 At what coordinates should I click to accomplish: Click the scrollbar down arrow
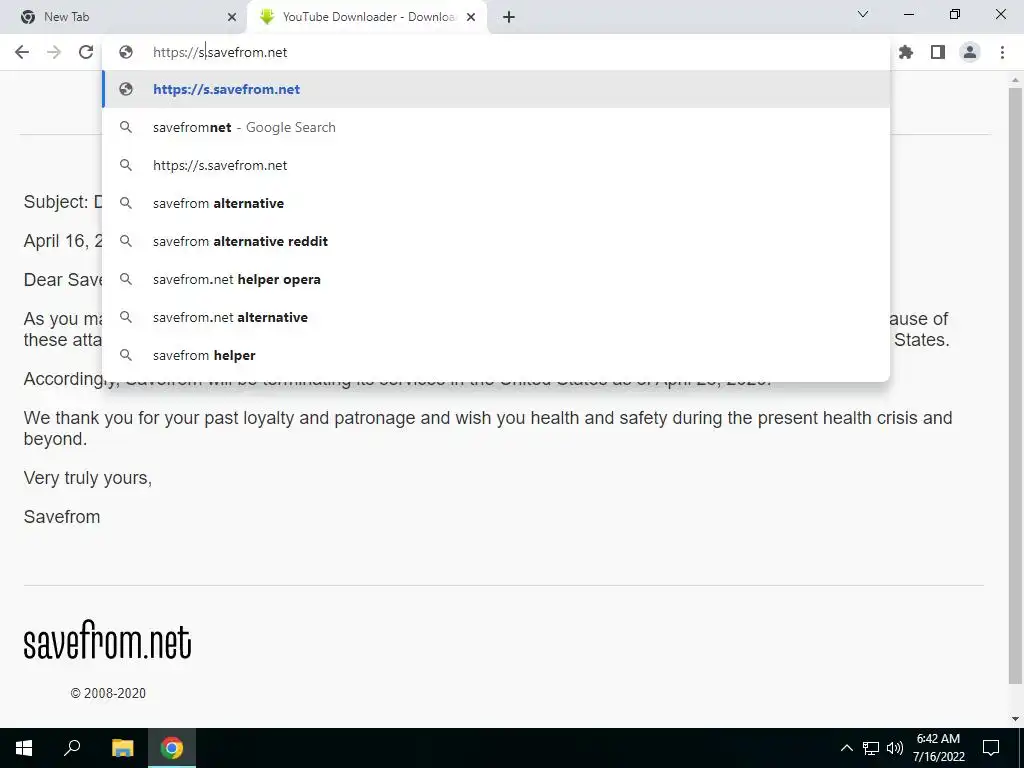[1015, 719]
